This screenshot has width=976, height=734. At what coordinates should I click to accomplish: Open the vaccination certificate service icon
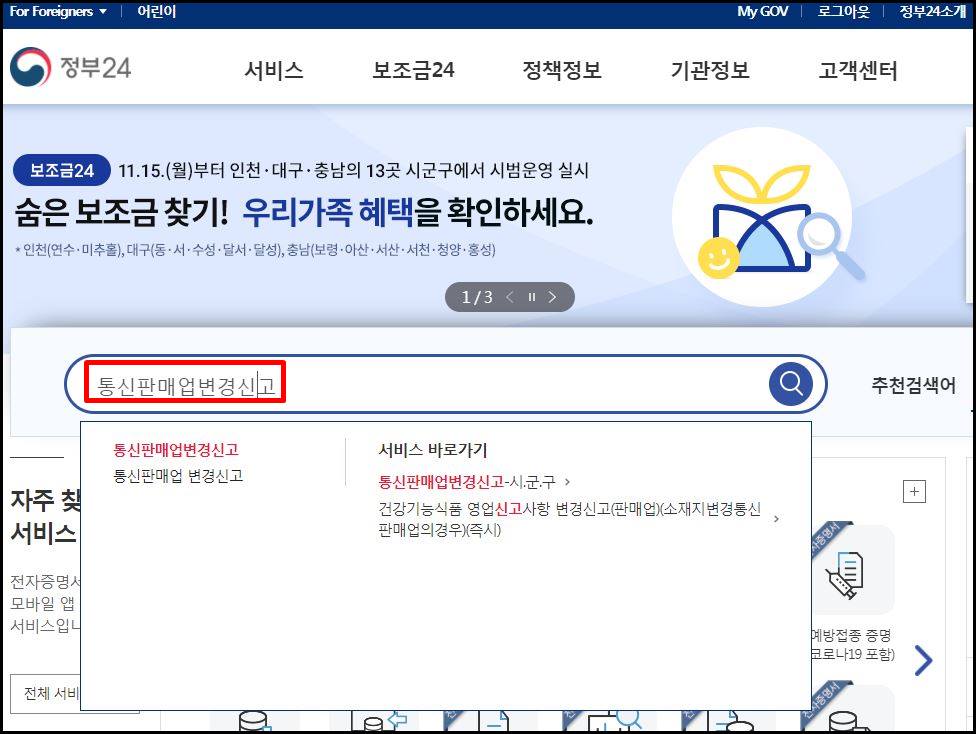click(852, 570)
